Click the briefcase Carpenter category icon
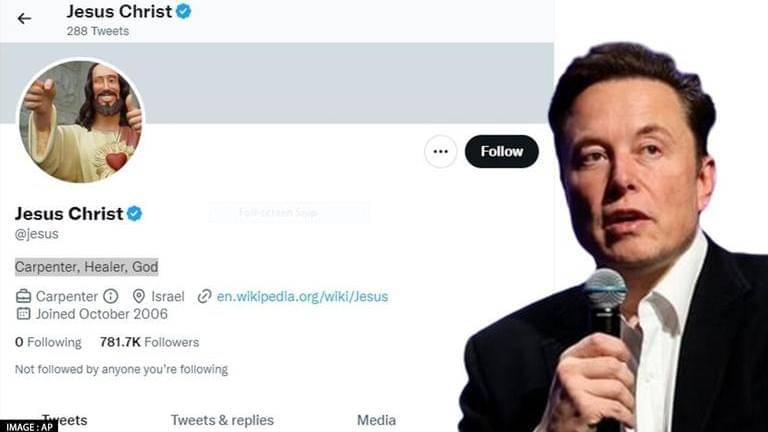This screenshot has height=432, width=768. pyautogui.click(x=24, y=296)
